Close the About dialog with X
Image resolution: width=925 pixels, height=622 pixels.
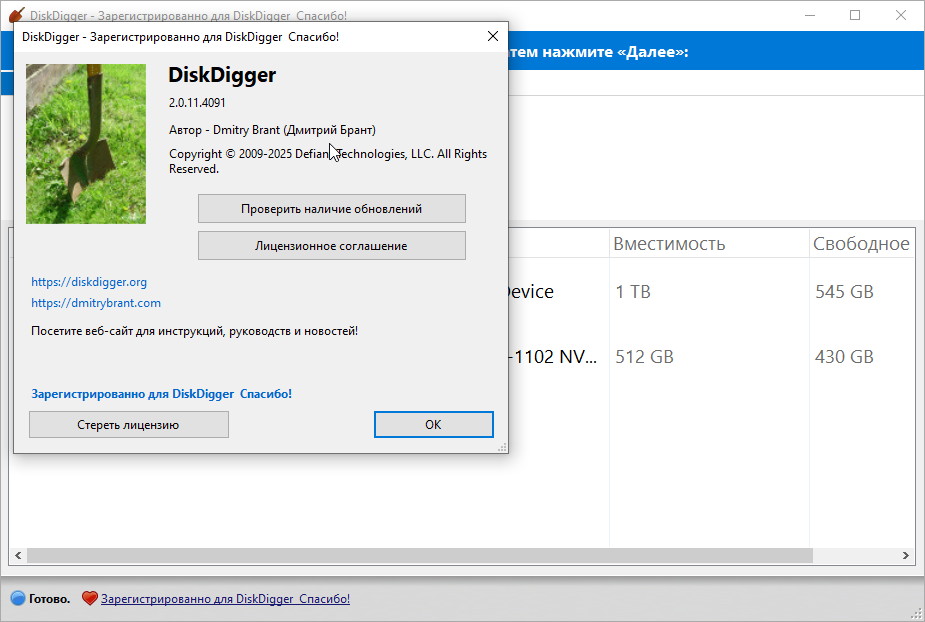pos(493,37)
